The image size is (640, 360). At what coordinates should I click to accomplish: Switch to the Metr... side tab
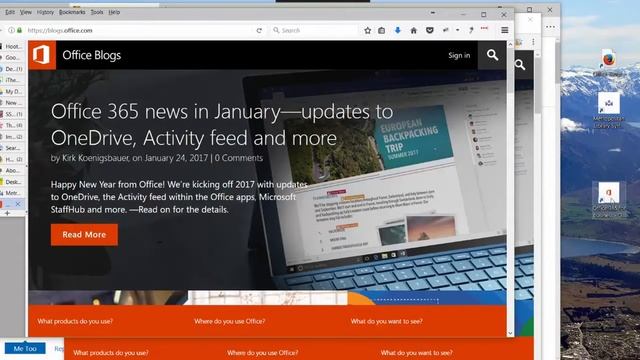point(12,193)
